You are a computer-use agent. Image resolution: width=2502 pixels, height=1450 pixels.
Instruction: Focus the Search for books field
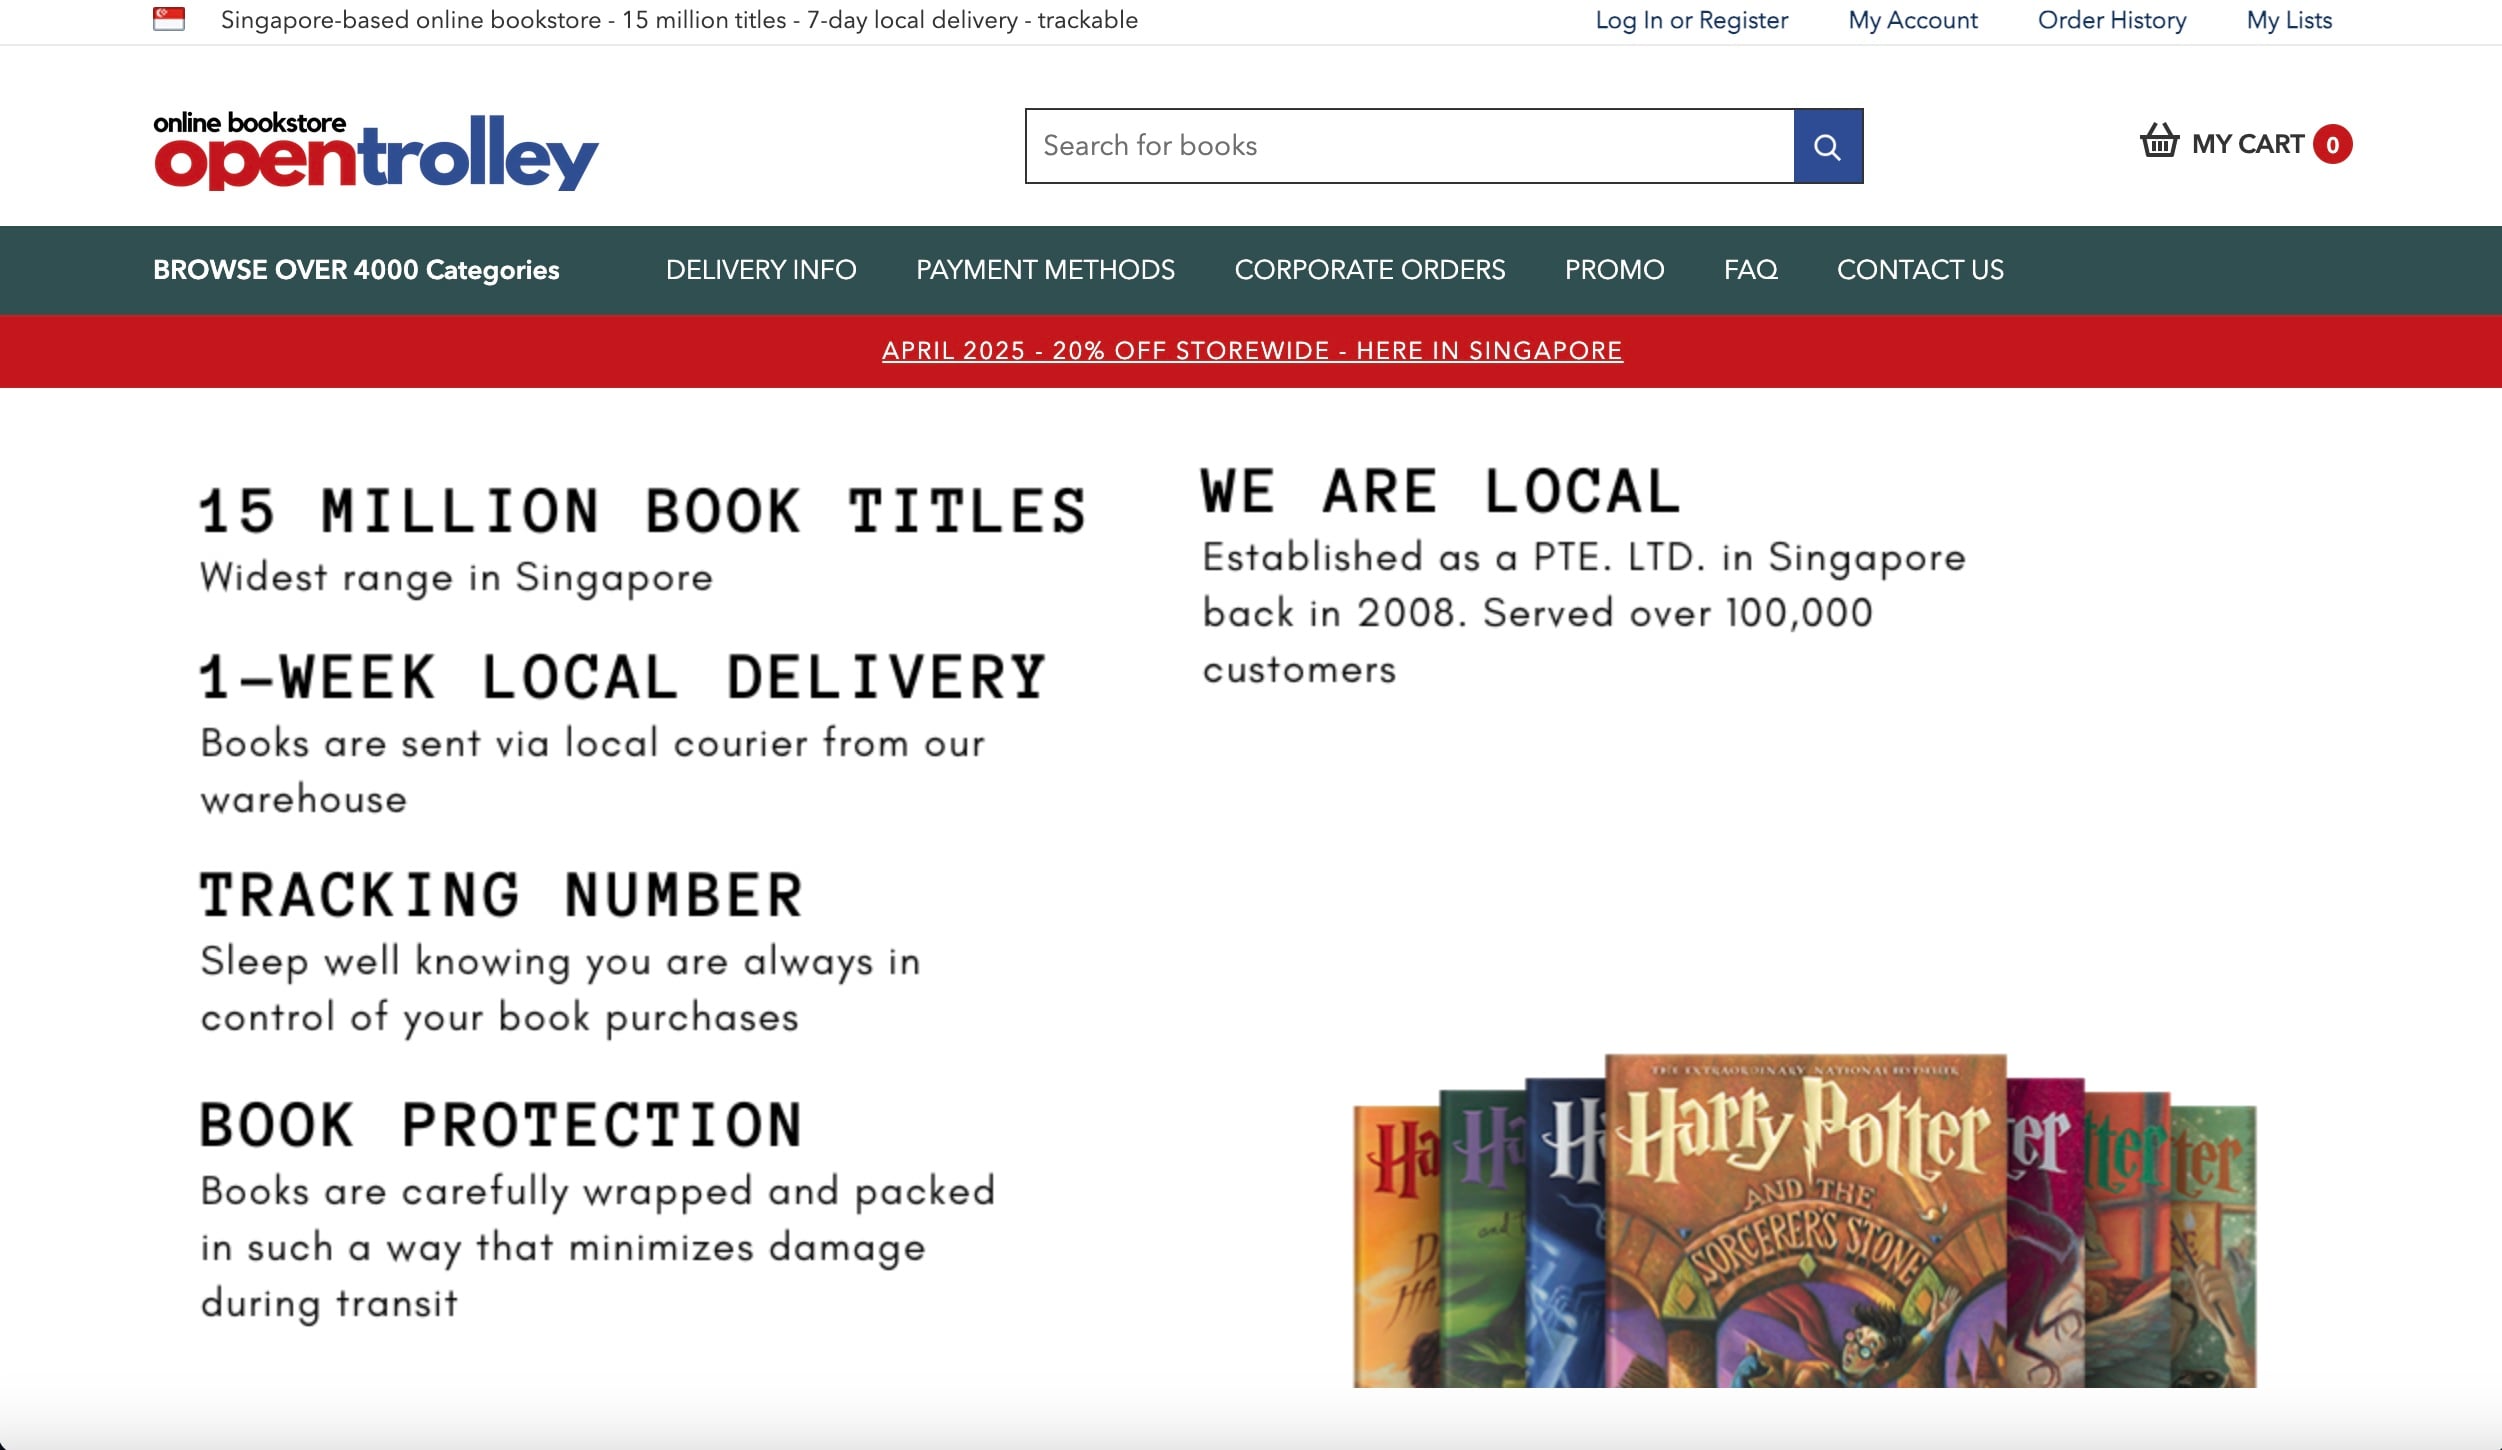(1410, 146)
